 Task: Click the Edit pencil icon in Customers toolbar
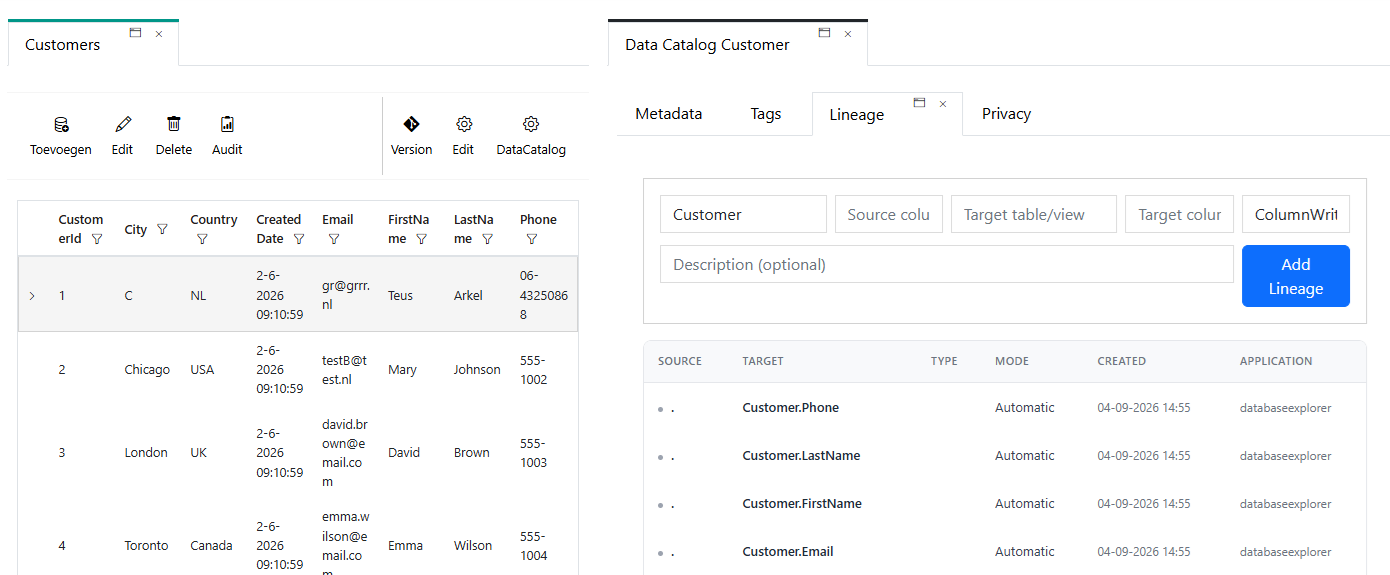123,125
